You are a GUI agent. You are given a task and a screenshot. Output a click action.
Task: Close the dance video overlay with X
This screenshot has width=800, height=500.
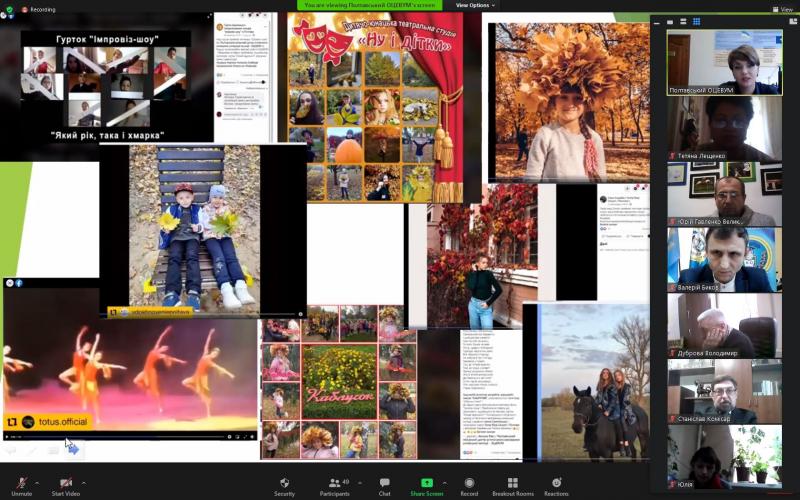click(10, 283)
